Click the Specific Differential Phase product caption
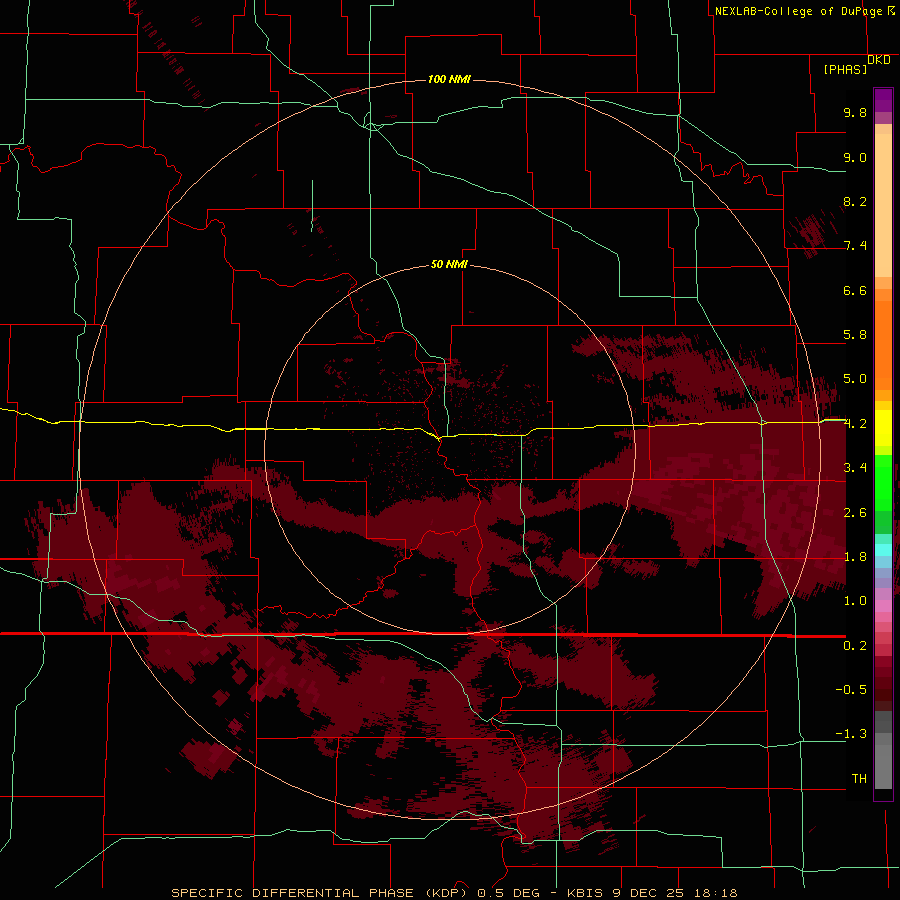 click(454, 893)
